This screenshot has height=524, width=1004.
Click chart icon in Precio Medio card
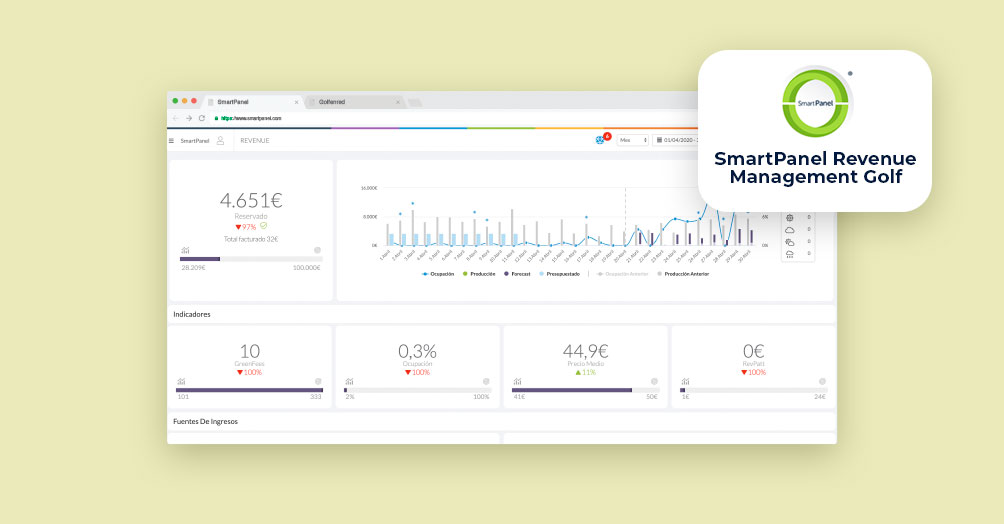517,382
